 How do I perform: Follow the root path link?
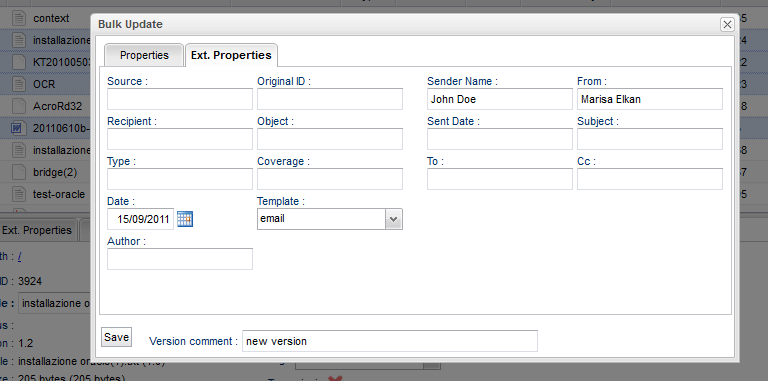point(20,257)
